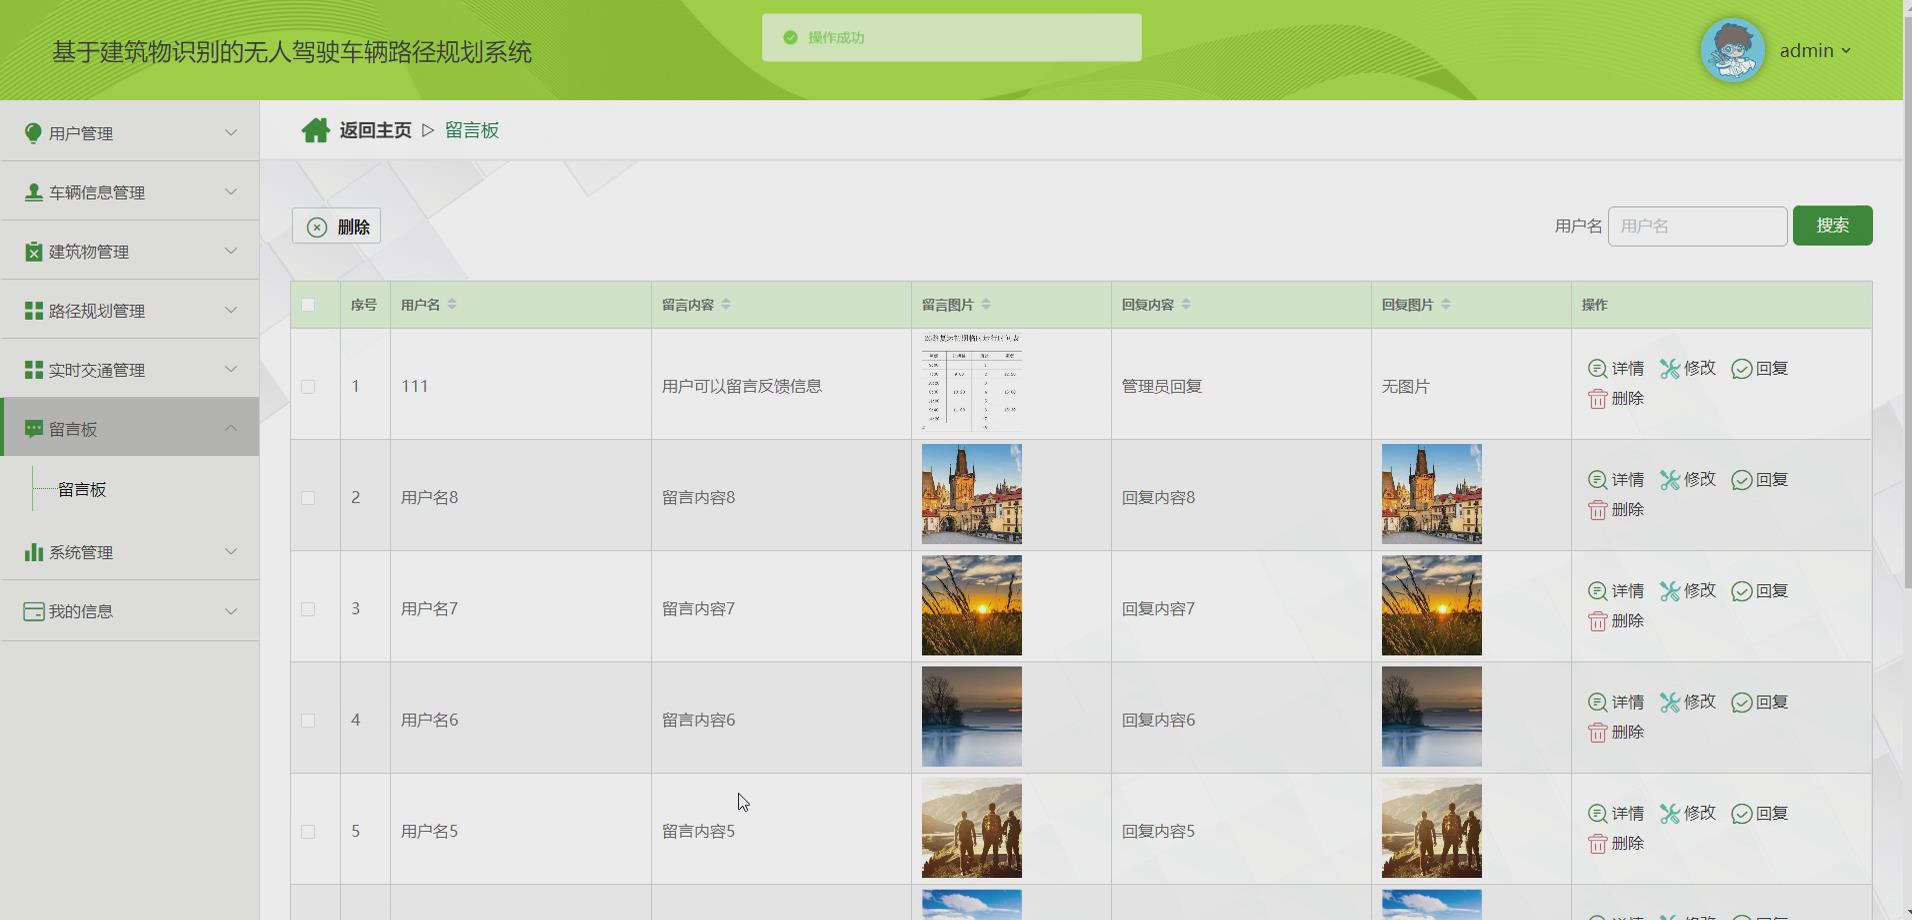Click the 系统管理 bar-chart icon

coord(33,552)
